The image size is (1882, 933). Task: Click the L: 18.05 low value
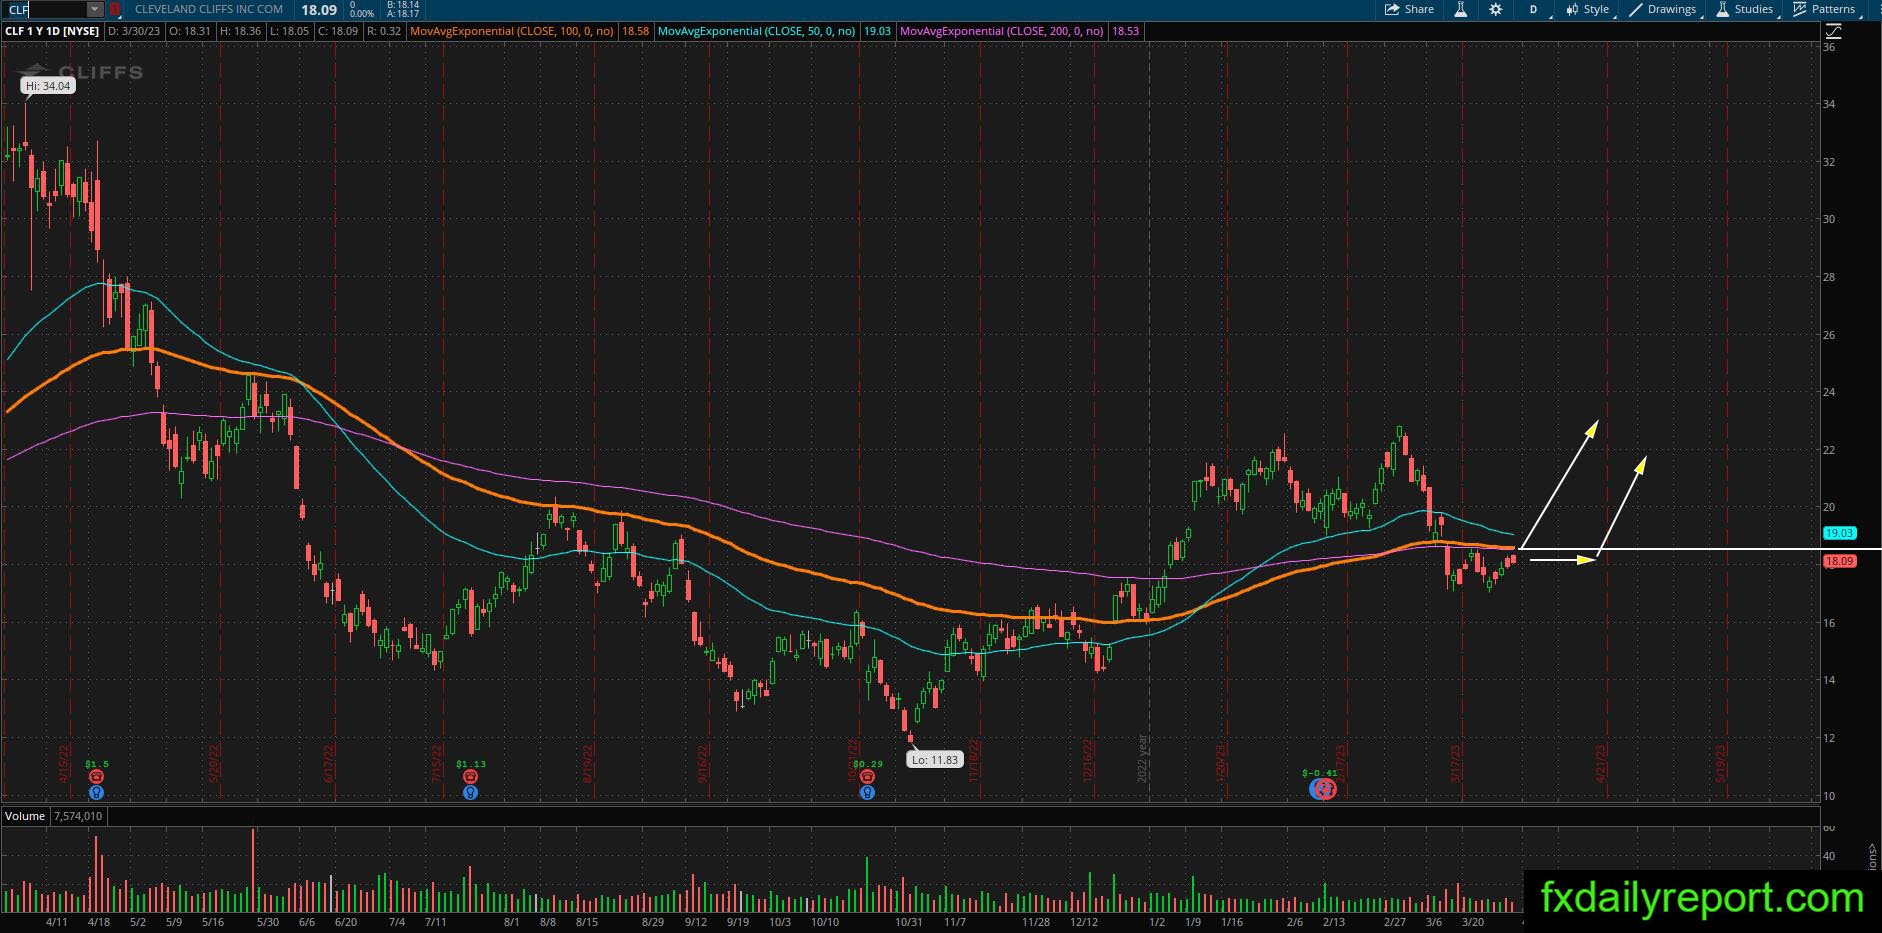click(x=288, y=31)
